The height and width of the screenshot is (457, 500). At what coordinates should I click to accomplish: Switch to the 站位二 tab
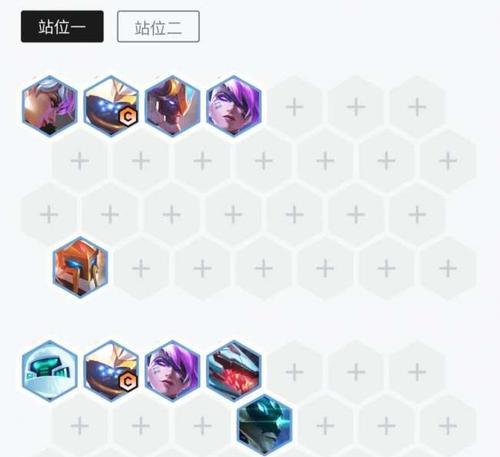pyautogui.click(x=158, y=27)
